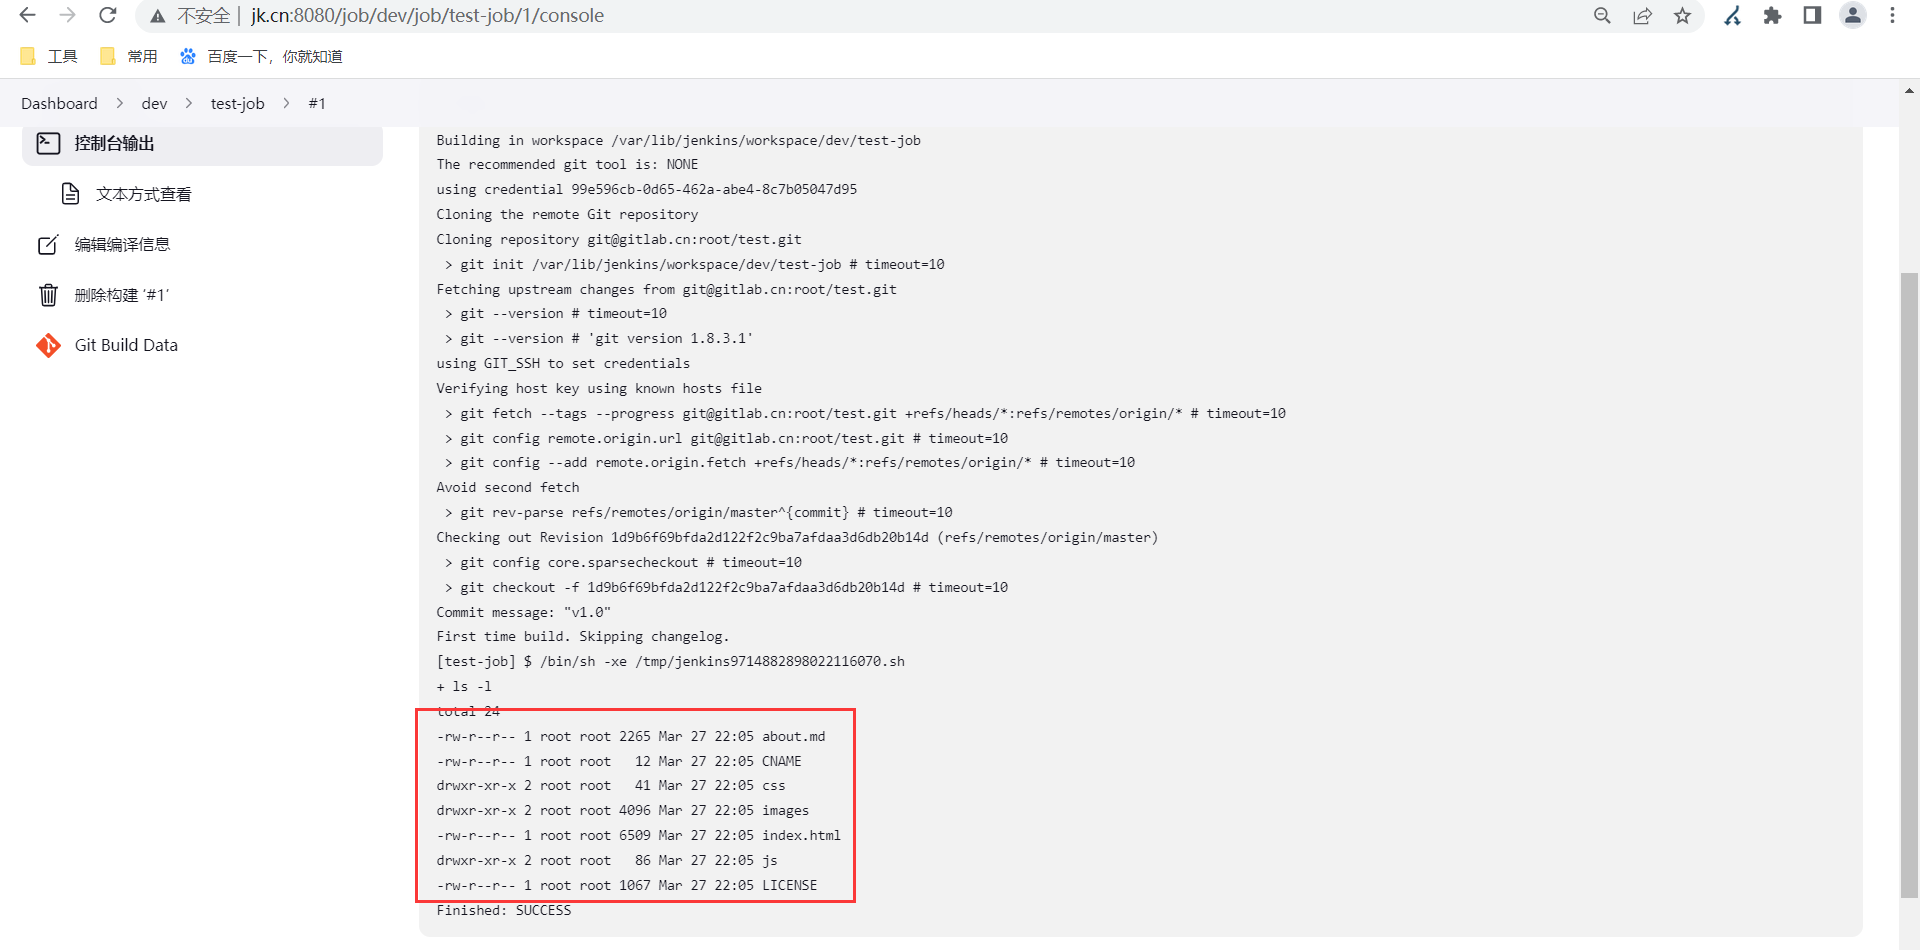Open 文本方式查看 plain text view
This screenshot has width=1920, height=950.
tap(143, 194)
